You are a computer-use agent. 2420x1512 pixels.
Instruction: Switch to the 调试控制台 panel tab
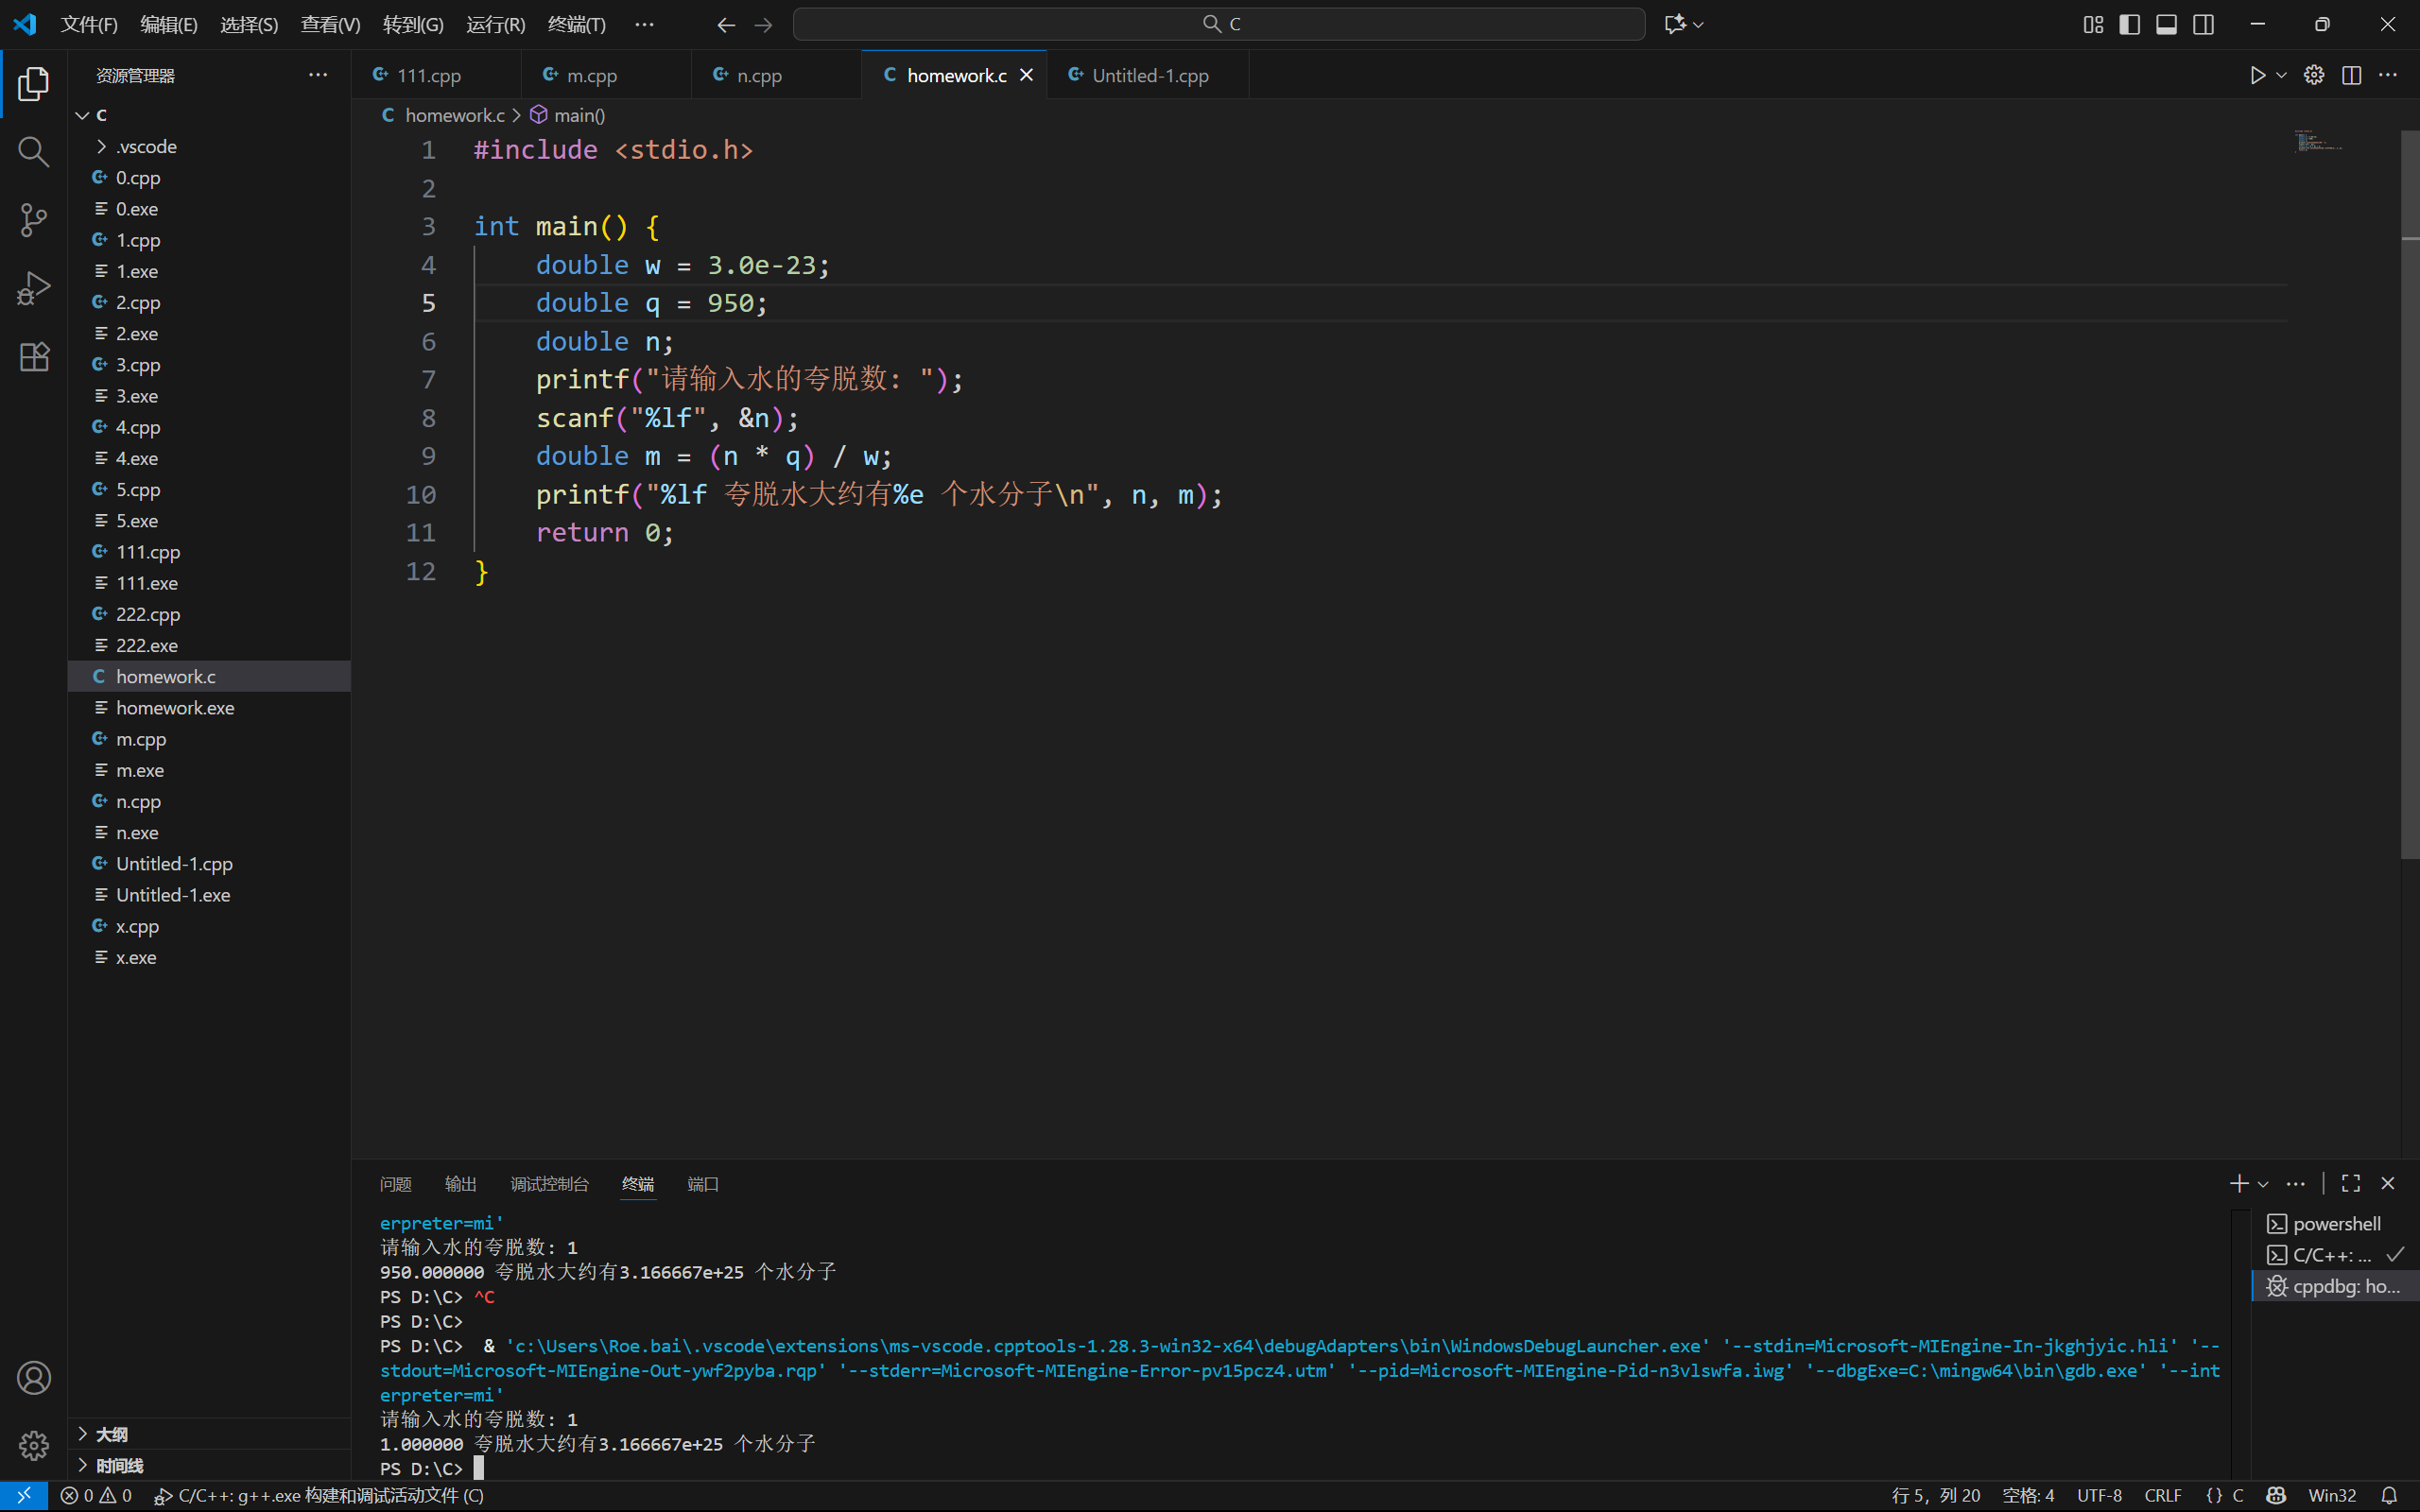point(549,1184)
